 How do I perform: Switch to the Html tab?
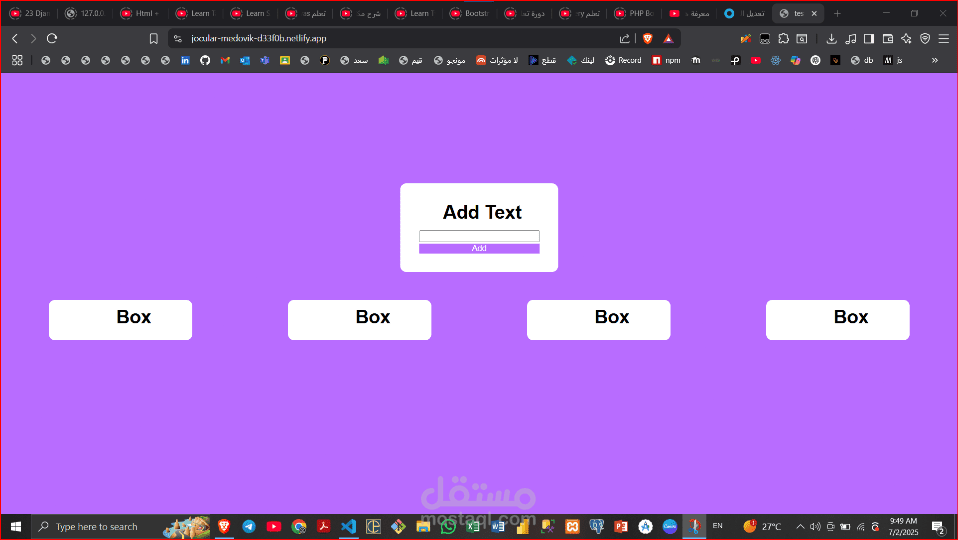coord(140,13)
